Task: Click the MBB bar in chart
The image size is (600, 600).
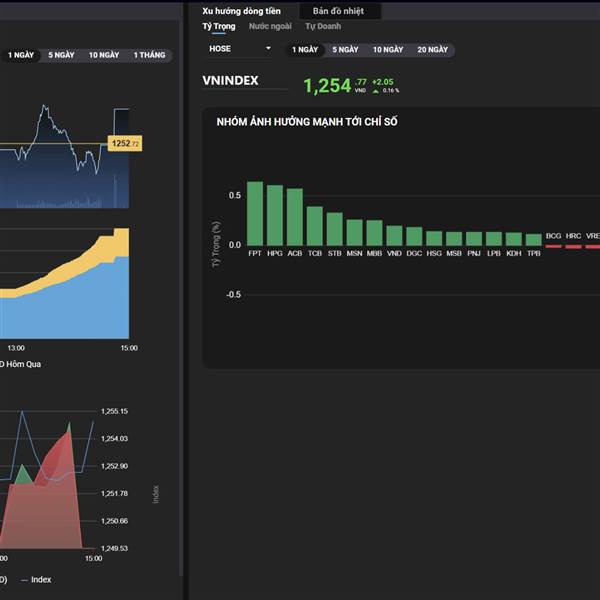Action: click(x=374, y=233)
